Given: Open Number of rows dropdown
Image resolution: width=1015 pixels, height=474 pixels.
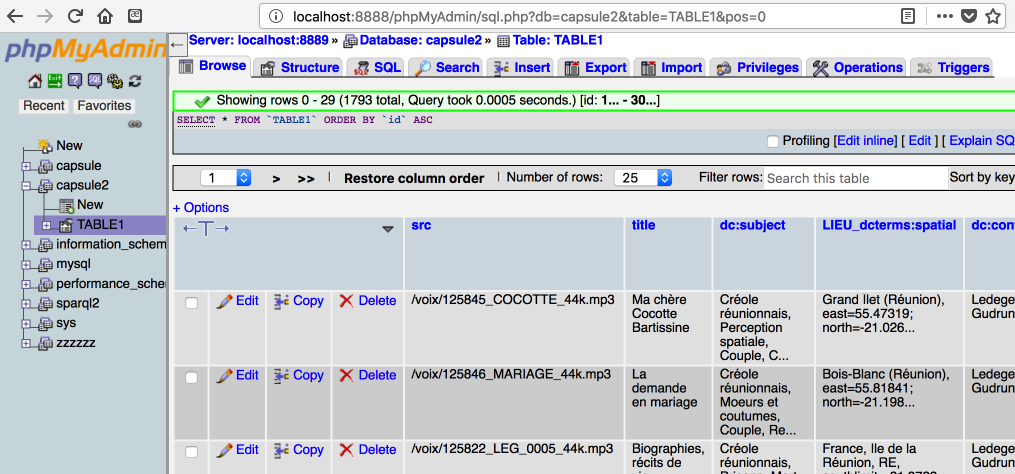Looking at the screenshot, I should pyautogui.click(x=643, y=178).
